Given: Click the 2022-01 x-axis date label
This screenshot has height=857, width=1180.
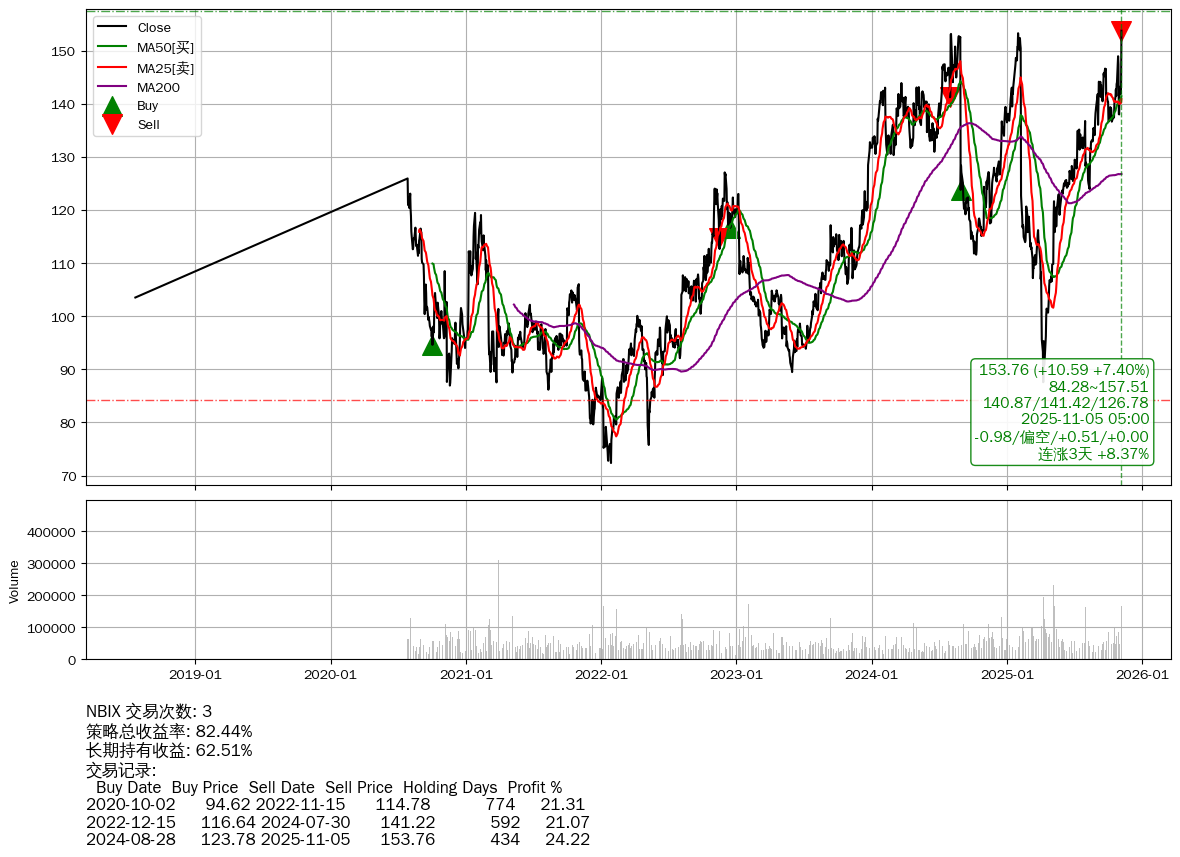Looking at the screenshot, I should pos(601,675).
